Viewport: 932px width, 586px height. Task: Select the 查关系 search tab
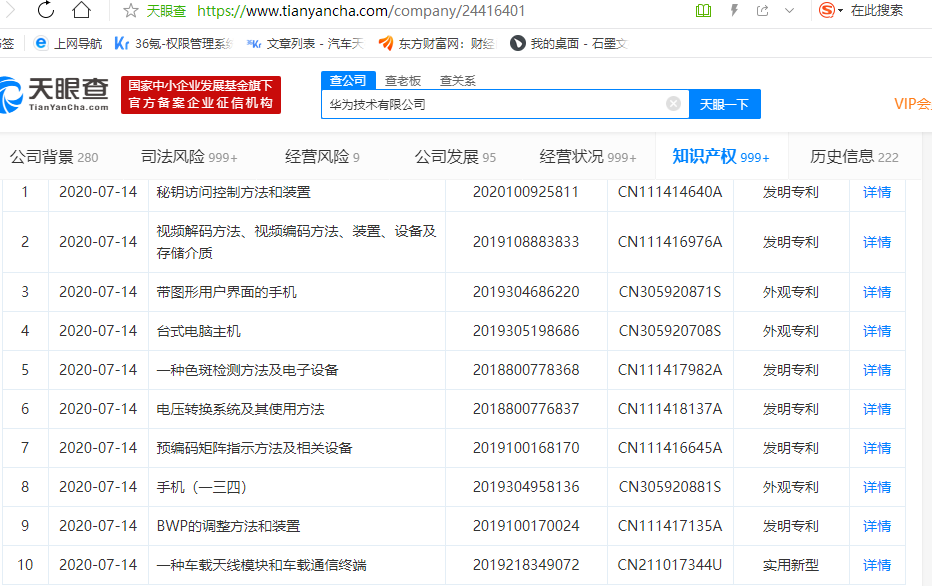[458, 81]
